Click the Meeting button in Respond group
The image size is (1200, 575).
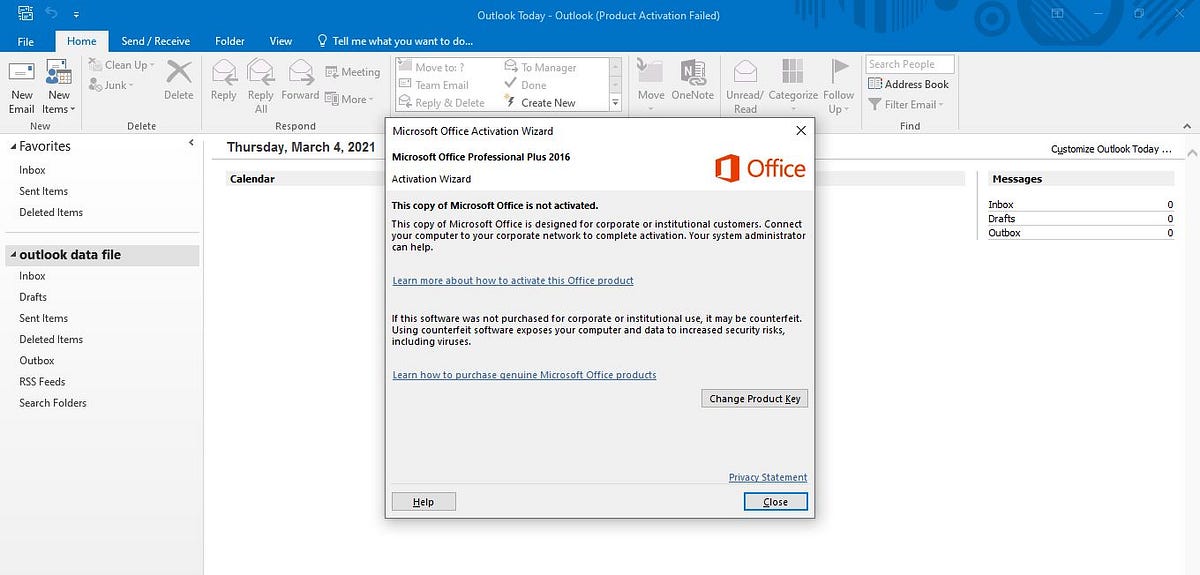353,72
